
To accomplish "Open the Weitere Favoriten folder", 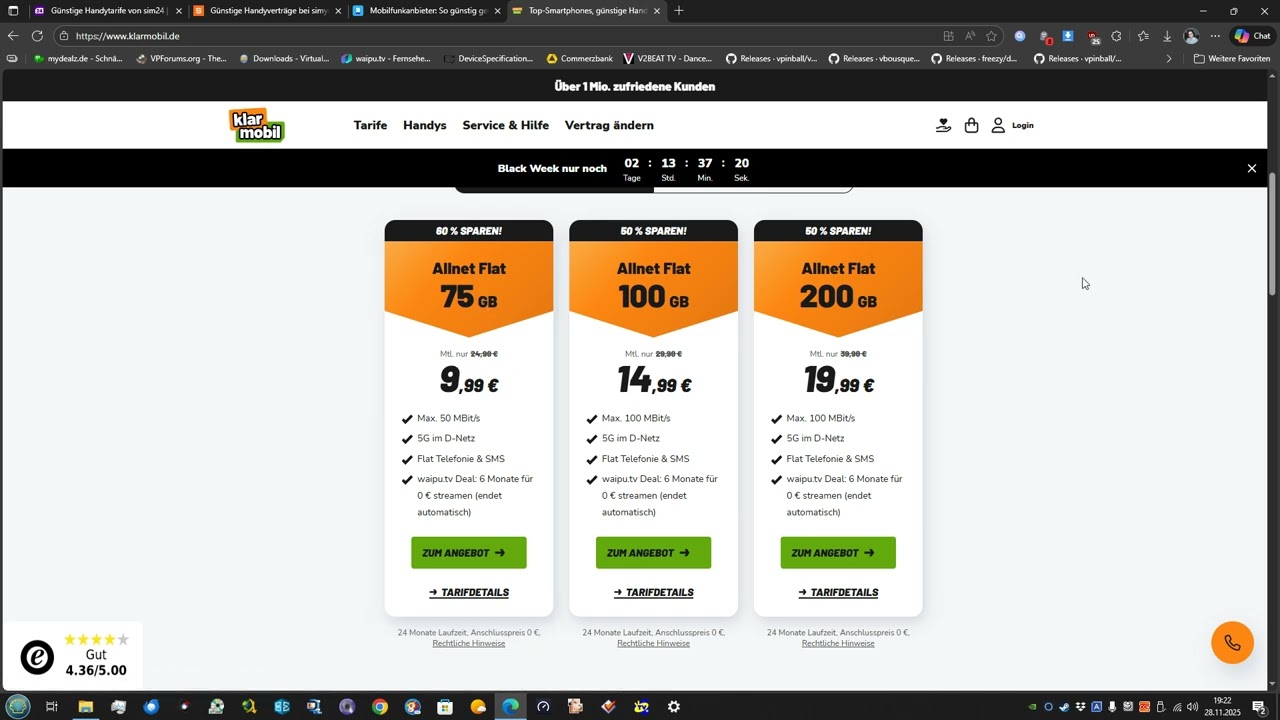I will click(x=1231, y=59).
